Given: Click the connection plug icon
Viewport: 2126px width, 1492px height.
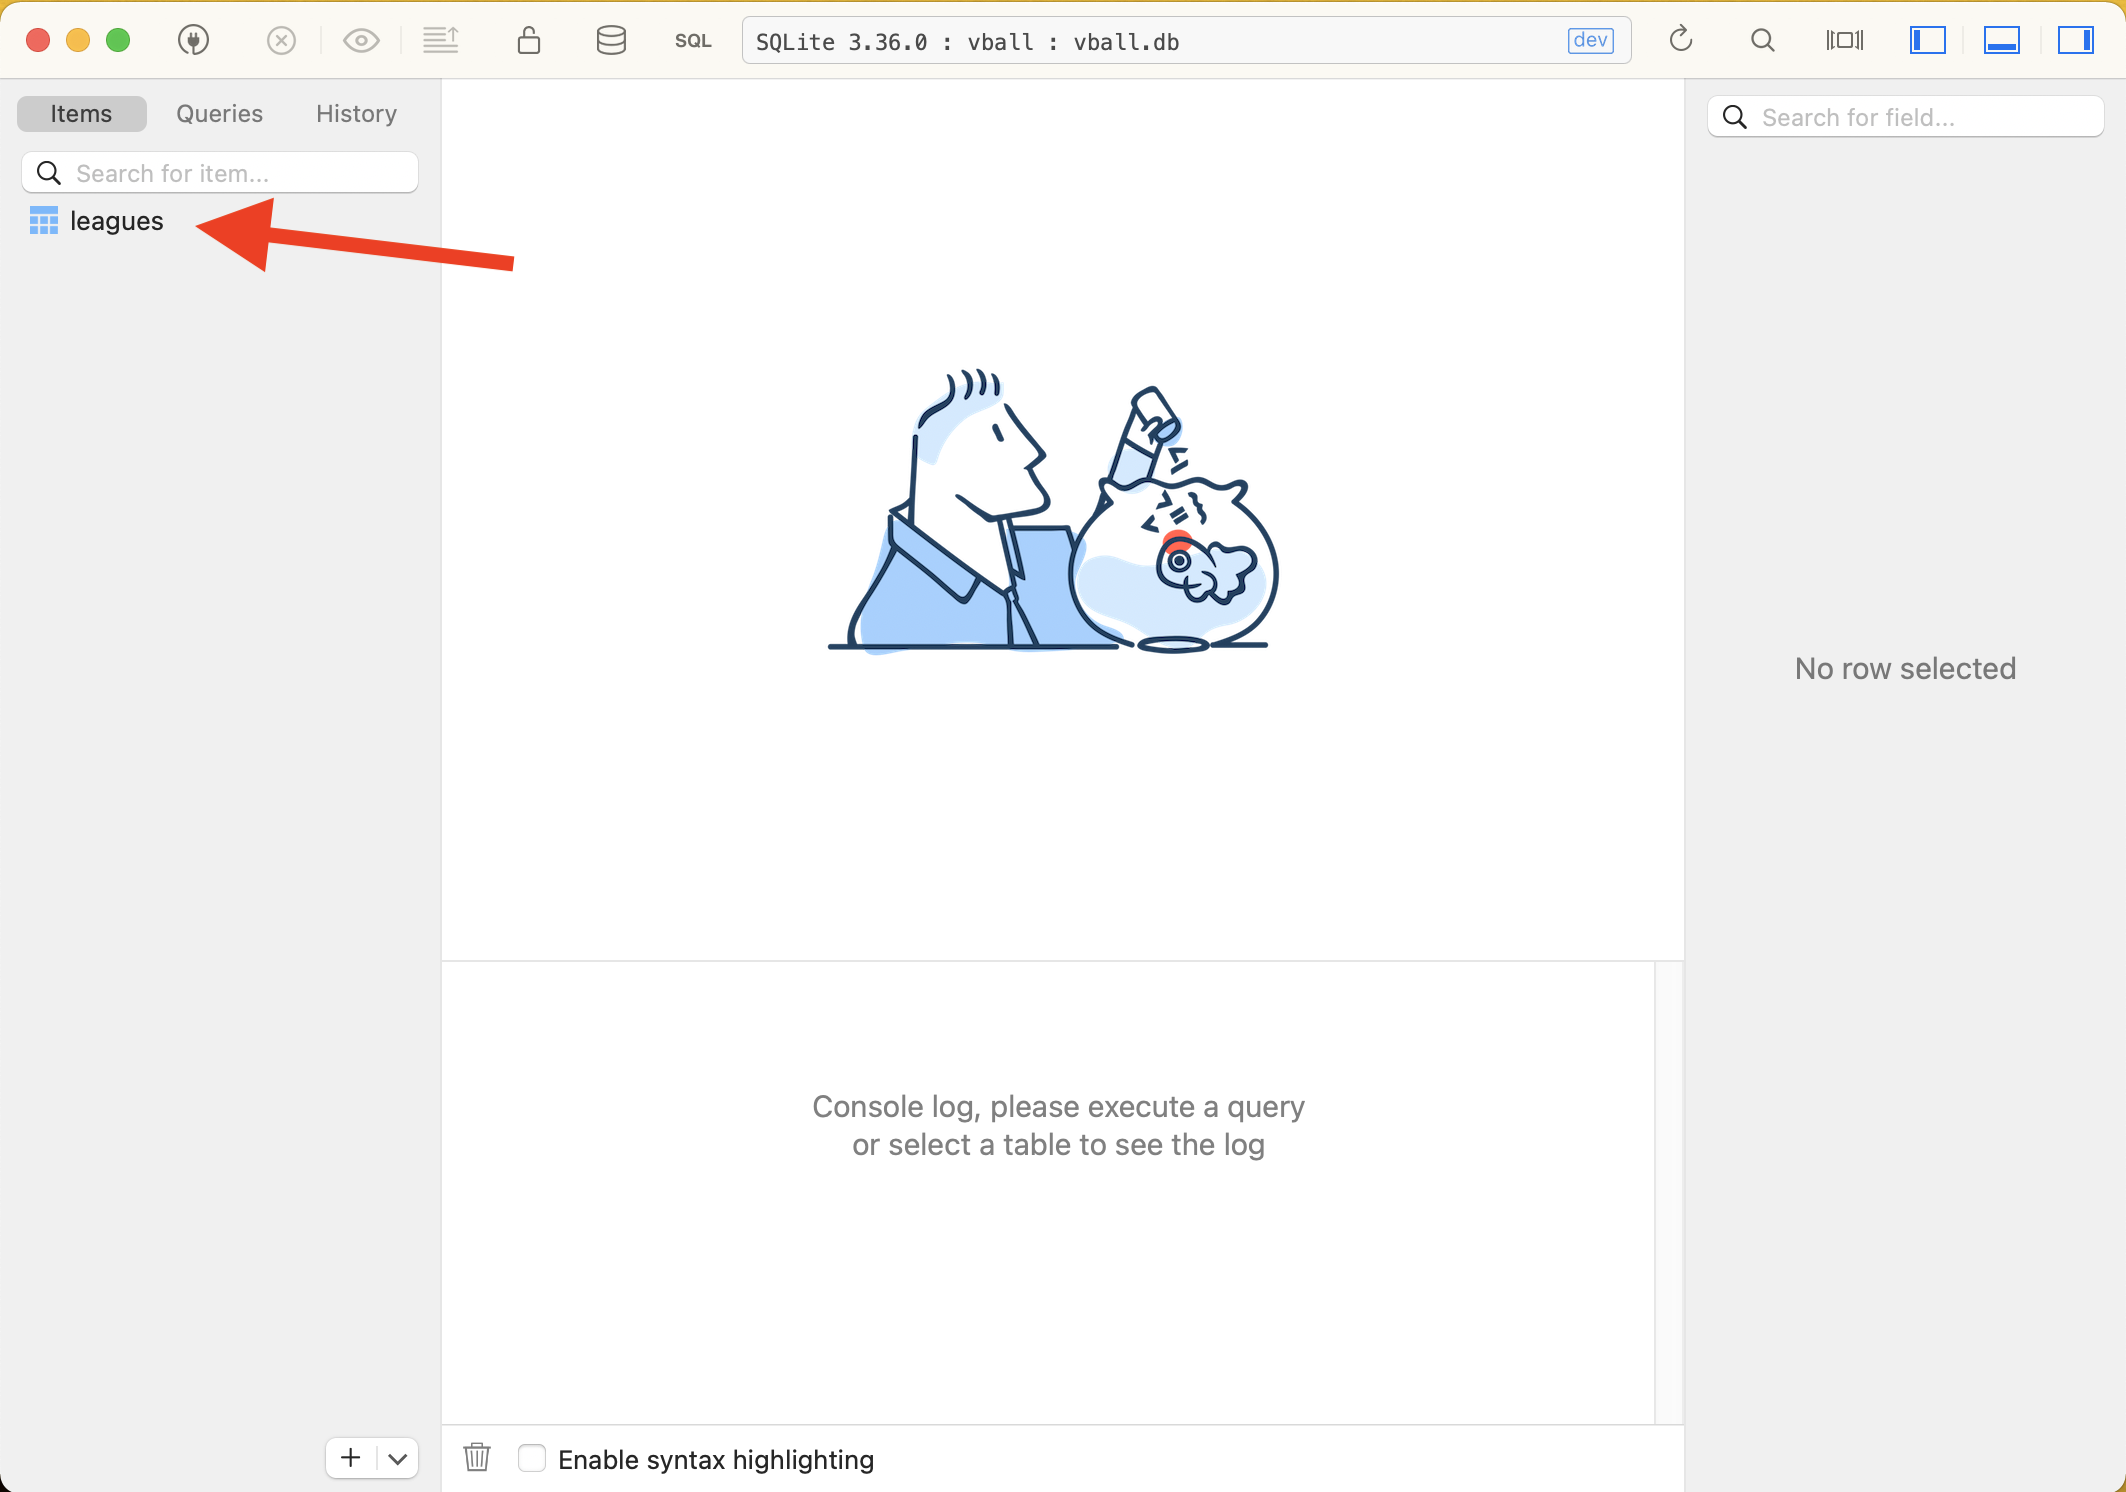Looking at the screenshot, I should (x=193, y=40).
